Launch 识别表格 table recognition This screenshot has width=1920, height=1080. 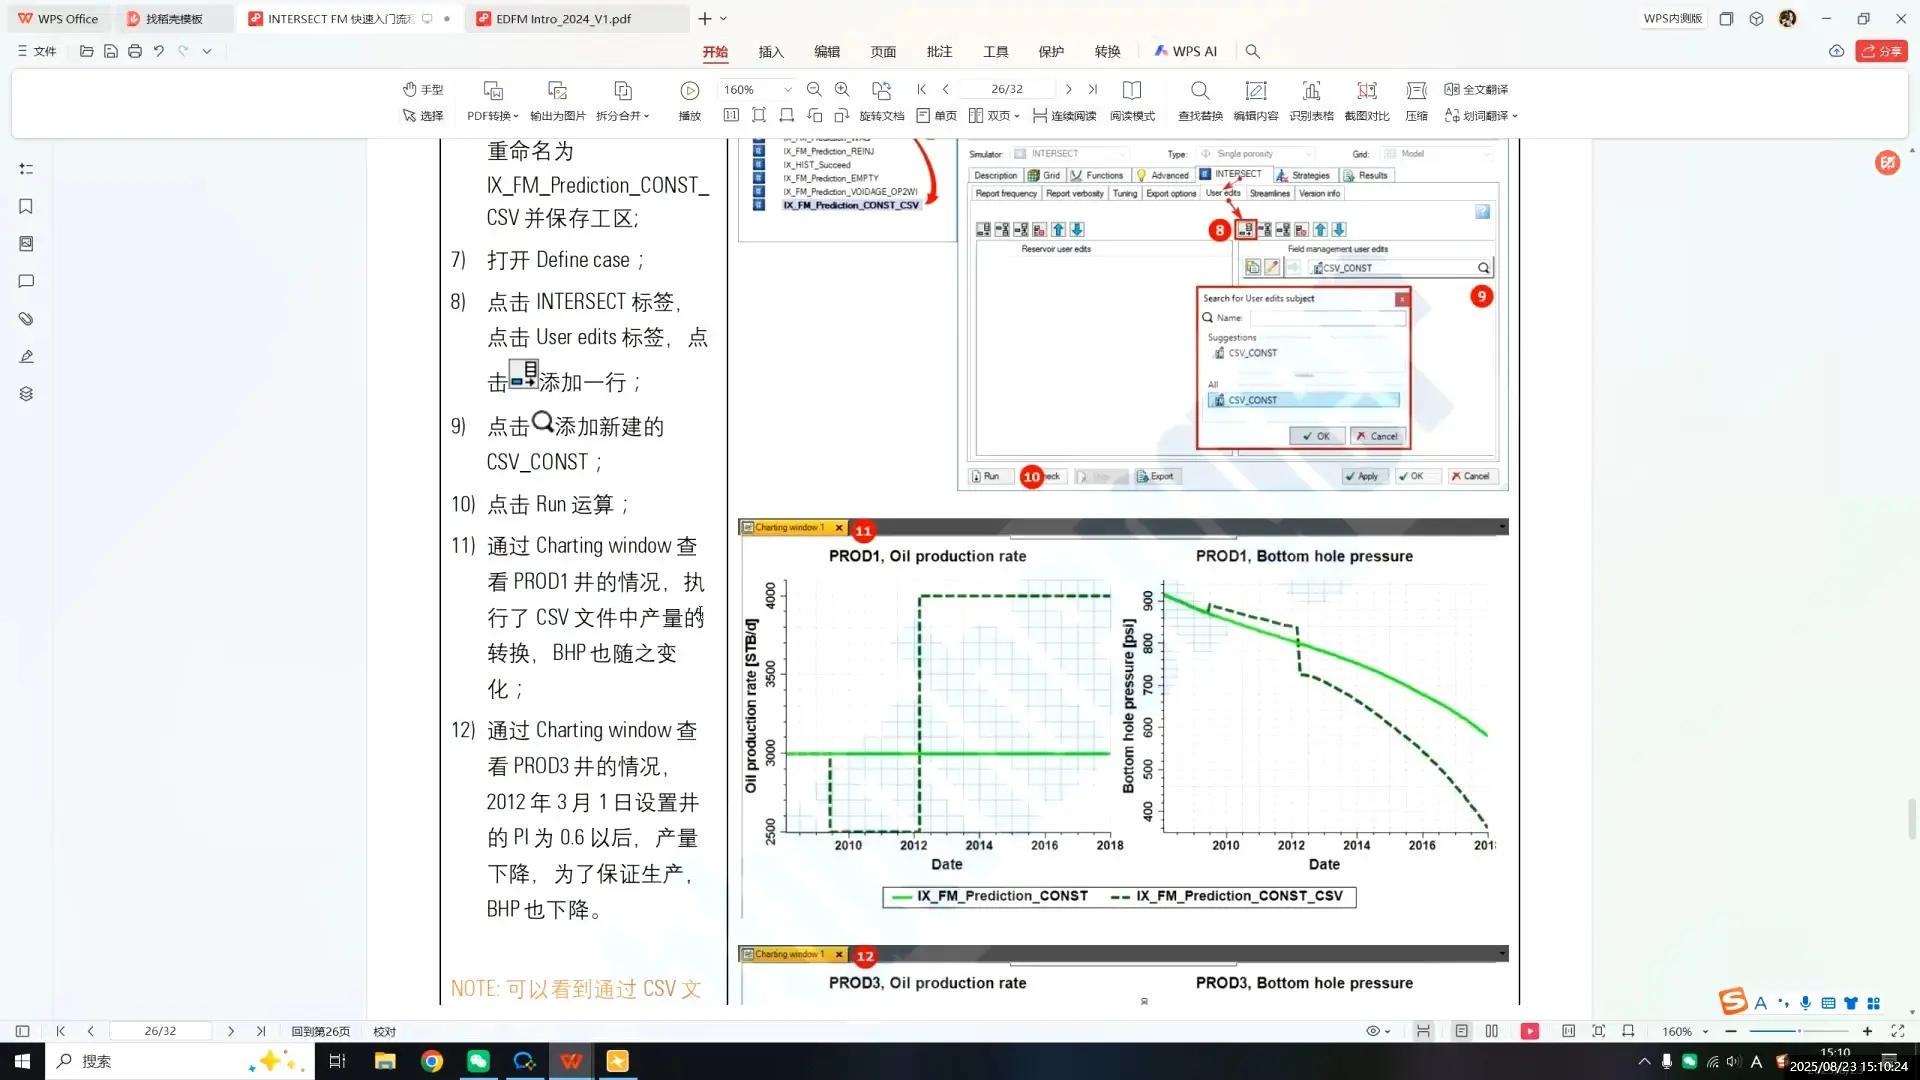click(x=1311, y=102)
